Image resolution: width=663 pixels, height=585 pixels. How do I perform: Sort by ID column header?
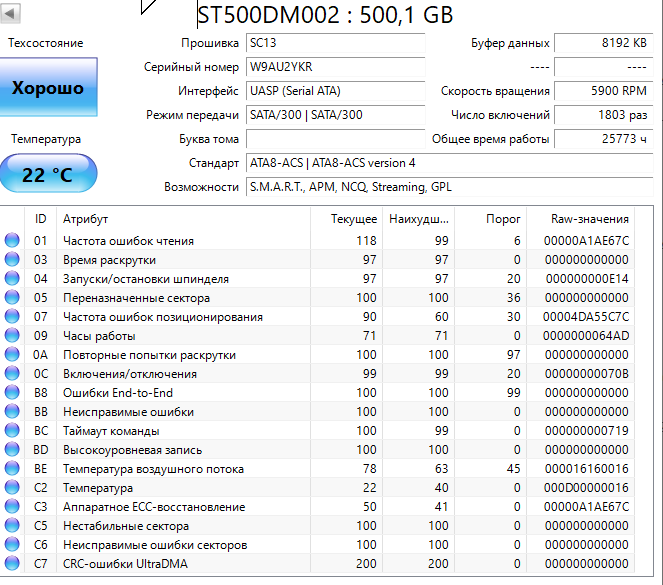tap(41, 219)
